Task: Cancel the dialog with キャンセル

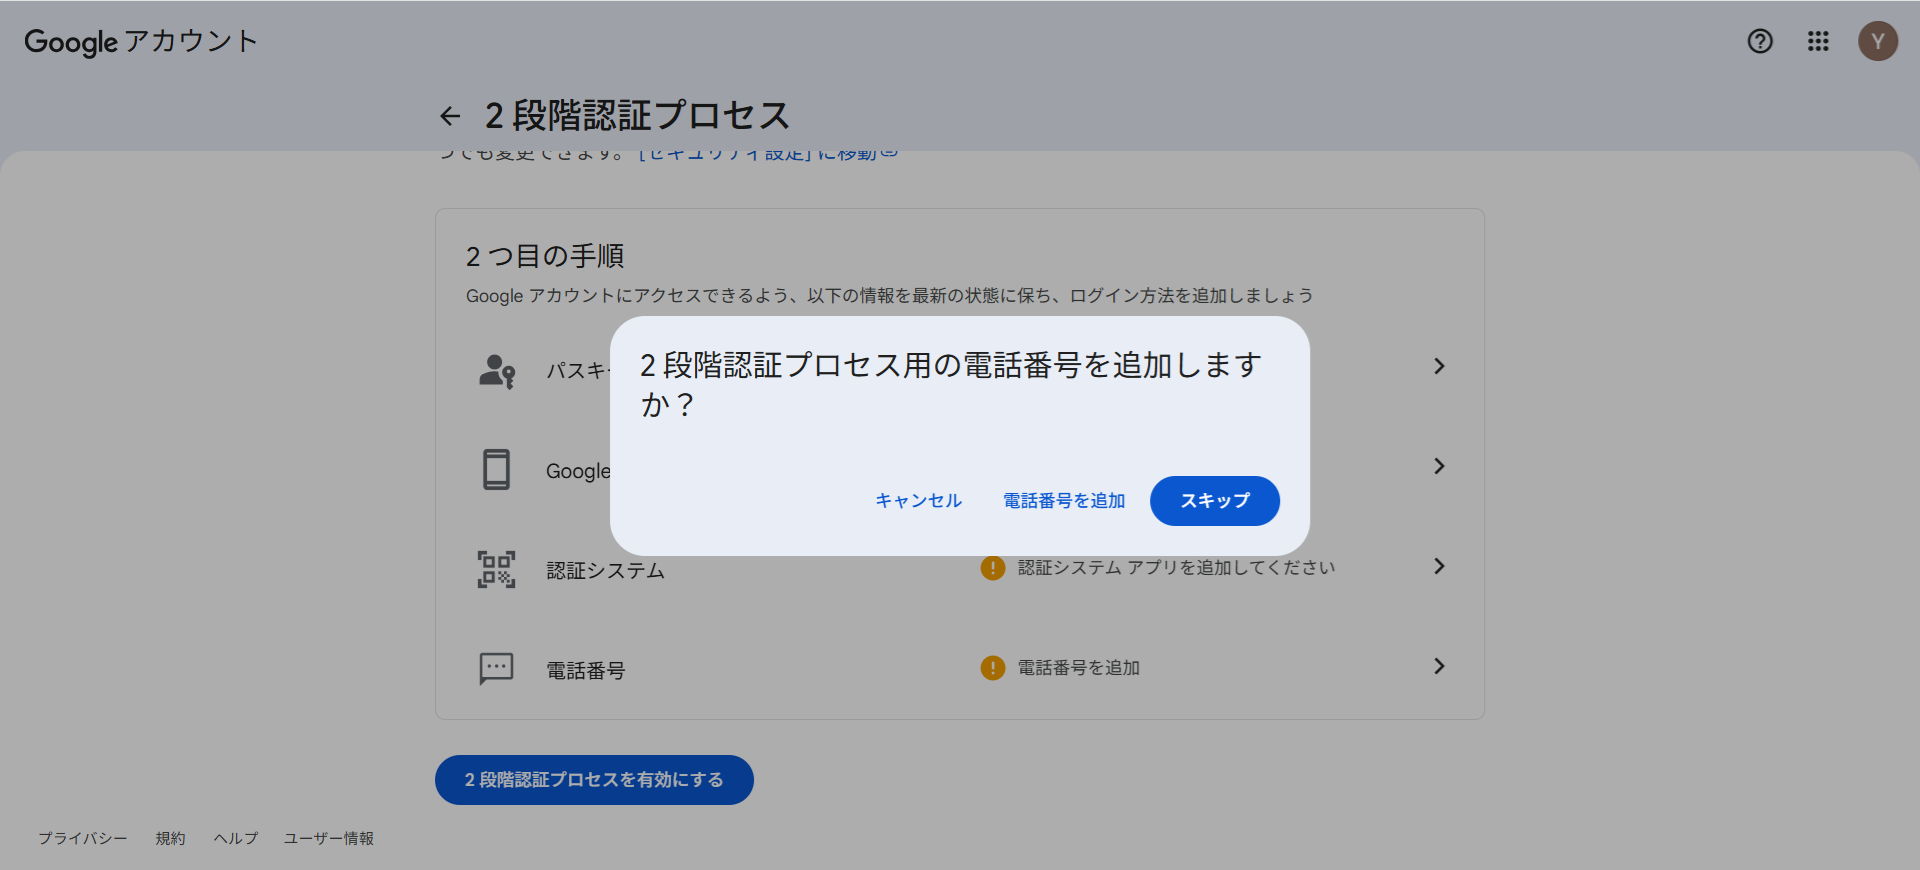Action: point(918,501)
